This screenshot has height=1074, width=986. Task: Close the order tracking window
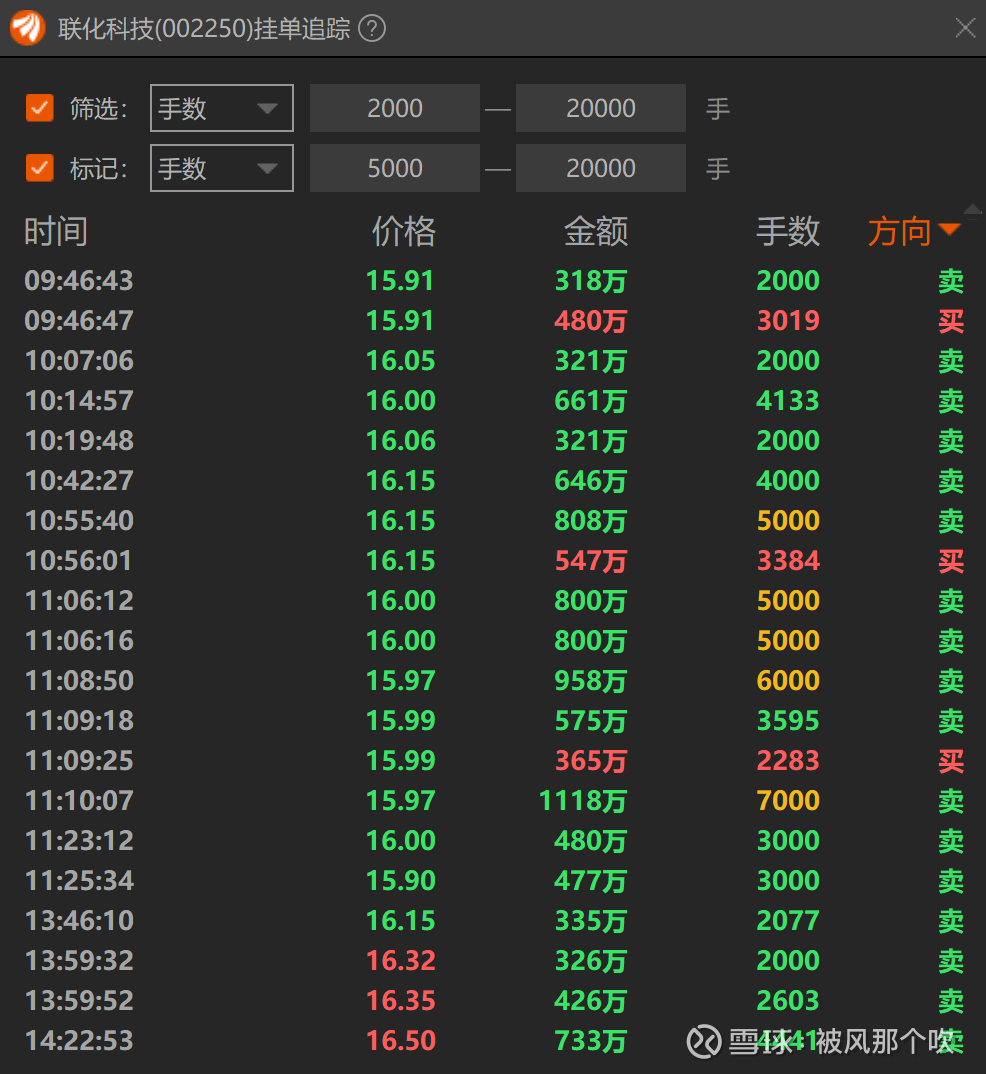point(964,28)
